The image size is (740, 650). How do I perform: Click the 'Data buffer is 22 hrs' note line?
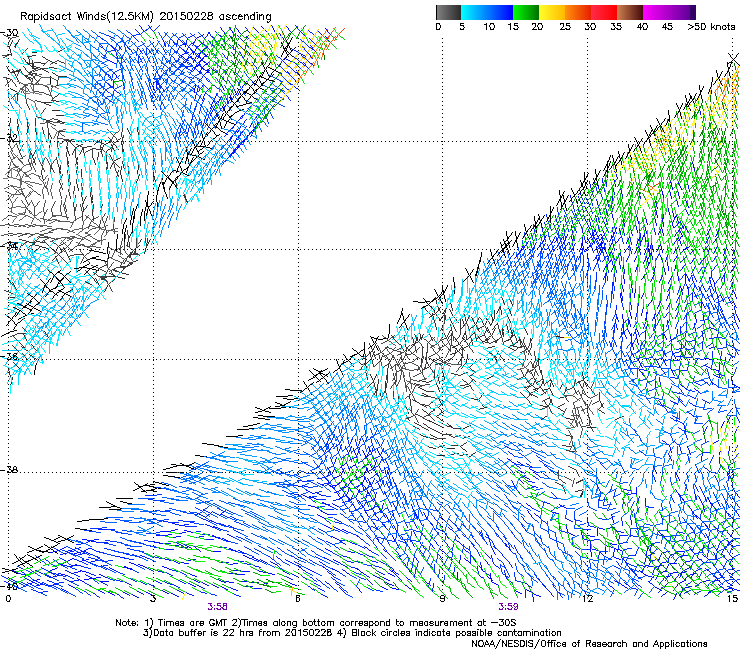[x=352, y=633]
